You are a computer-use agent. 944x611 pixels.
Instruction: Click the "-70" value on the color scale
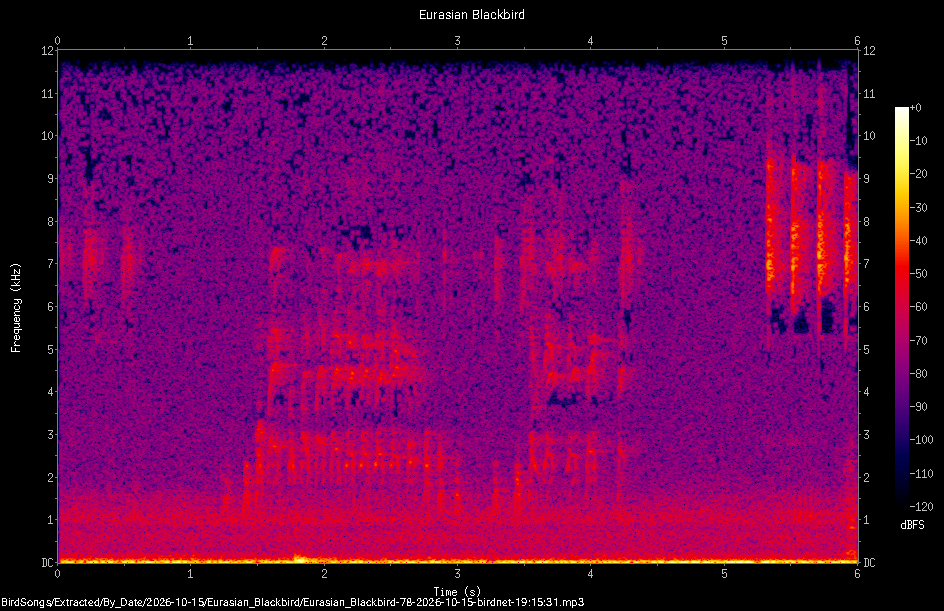point(919,341)
